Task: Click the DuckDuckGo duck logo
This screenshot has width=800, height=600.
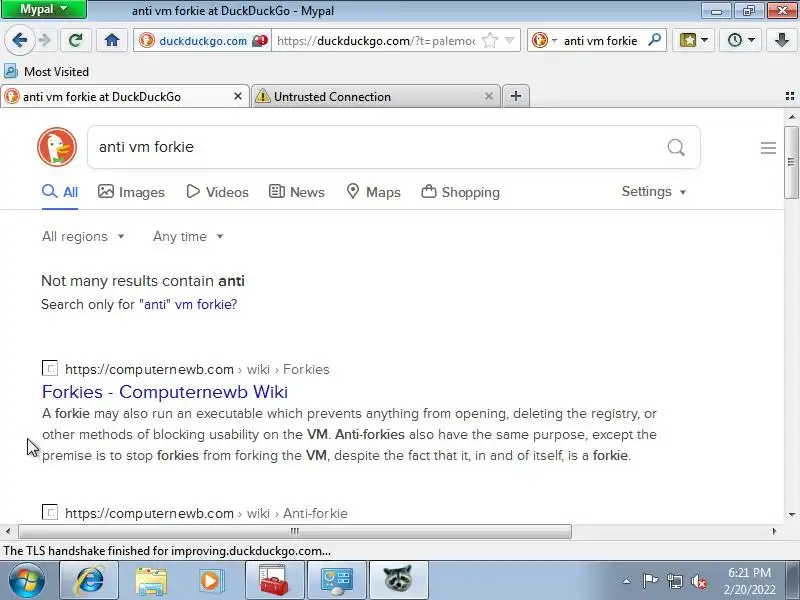Action: 57,147
